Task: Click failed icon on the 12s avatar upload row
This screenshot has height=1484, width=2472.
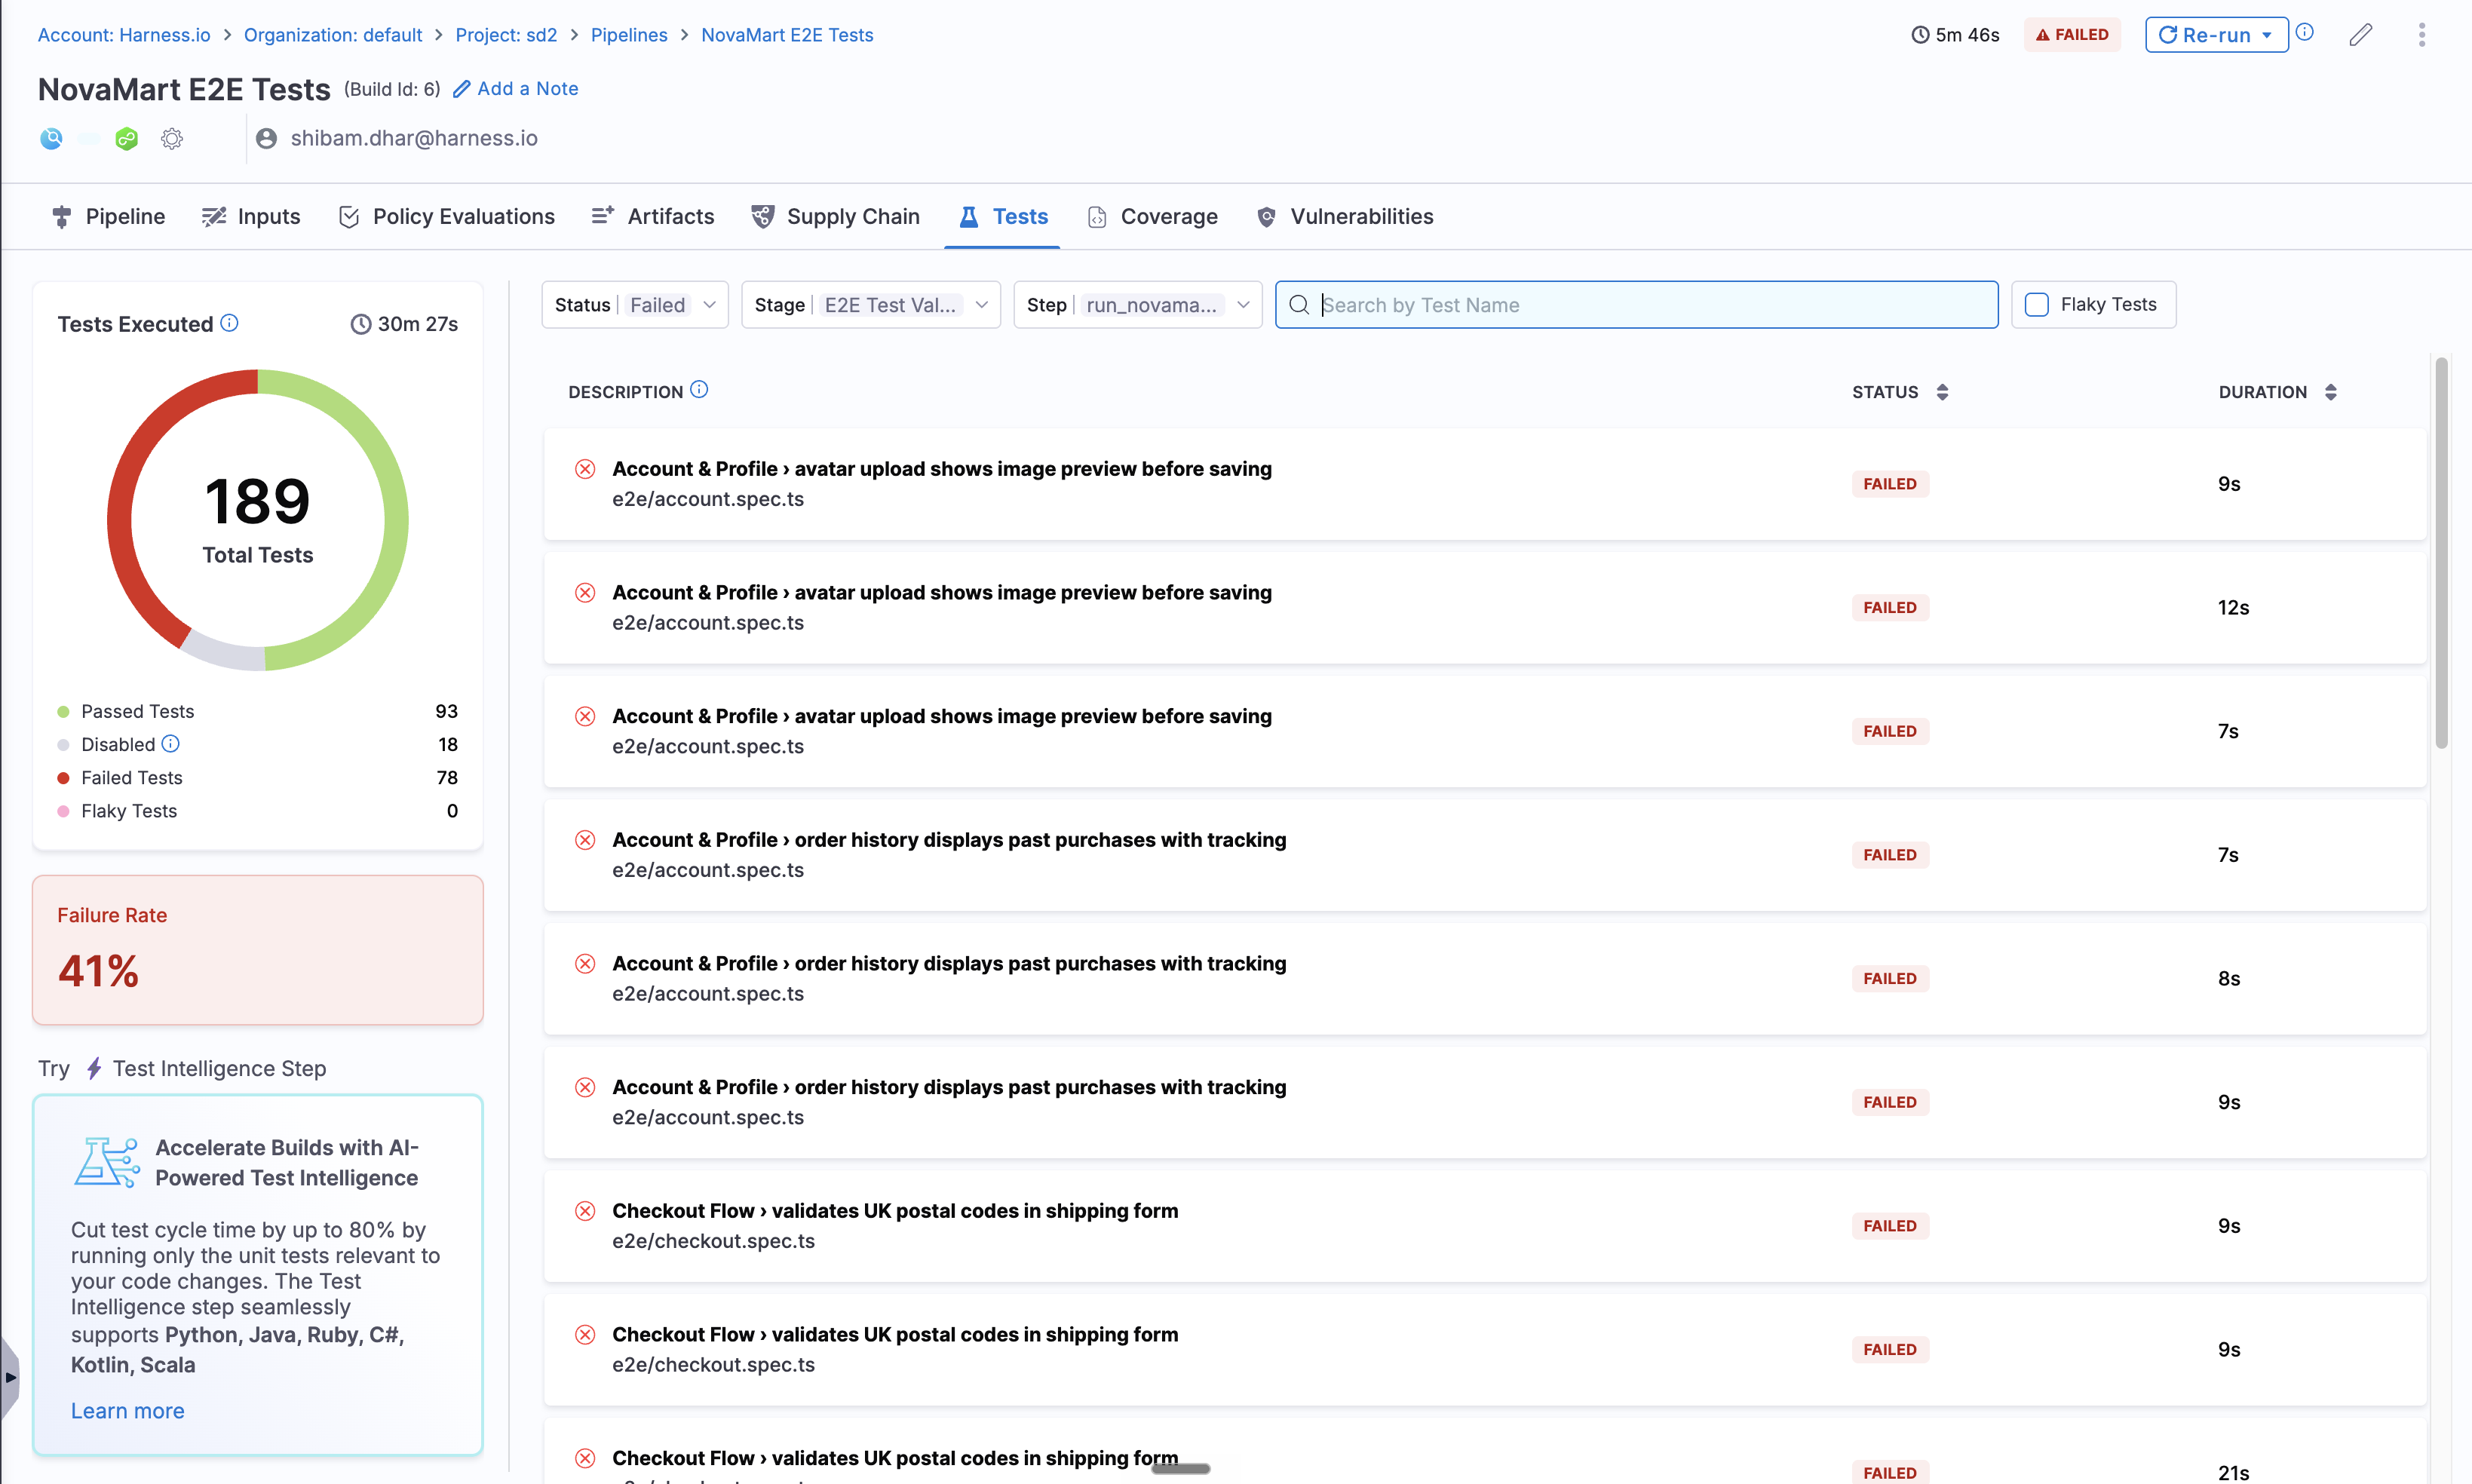Action: pos(585,593)
